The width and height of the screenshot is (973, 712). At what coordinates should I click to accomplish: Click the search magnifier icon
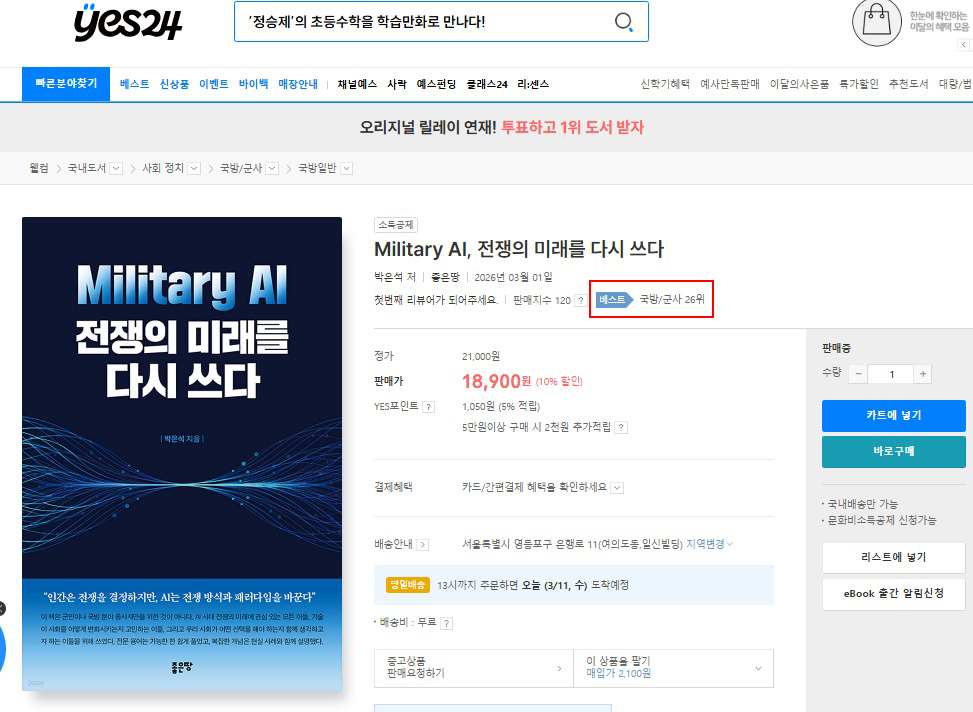coord(623,22)
